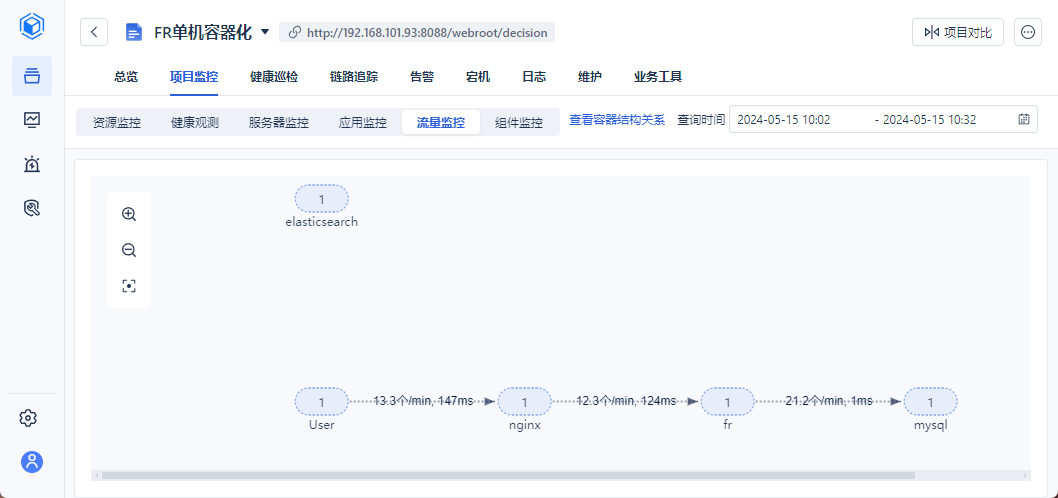
Task: Open the alarm sidebar icon
Action: tap(32, 164)
